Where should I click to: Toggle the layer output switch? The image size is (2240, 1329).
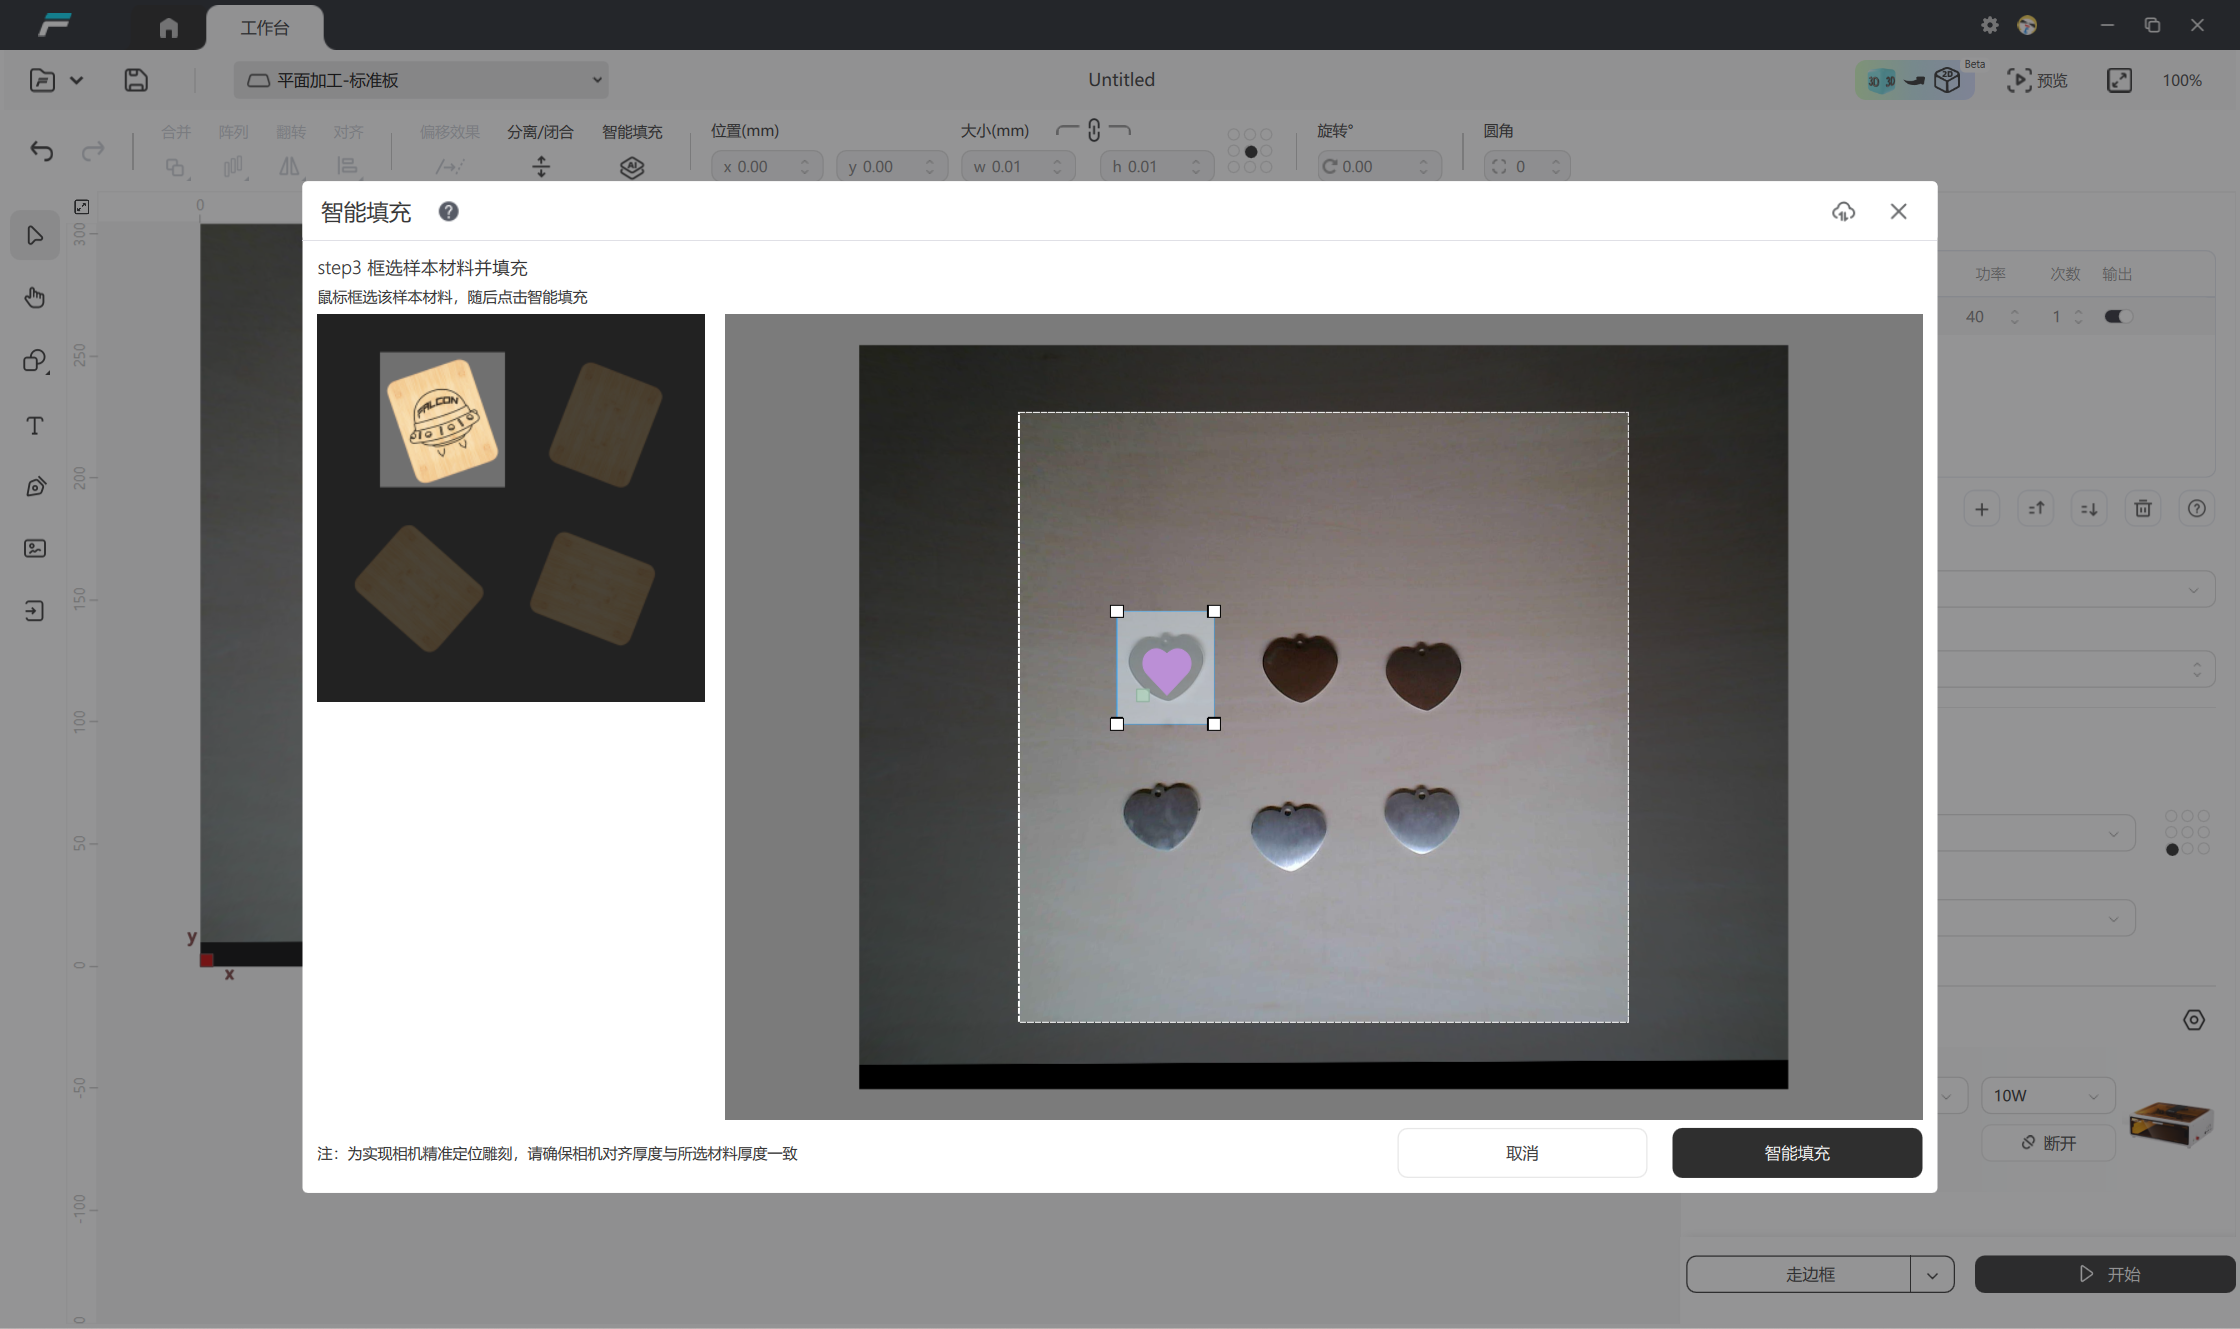coord(2117,316)
